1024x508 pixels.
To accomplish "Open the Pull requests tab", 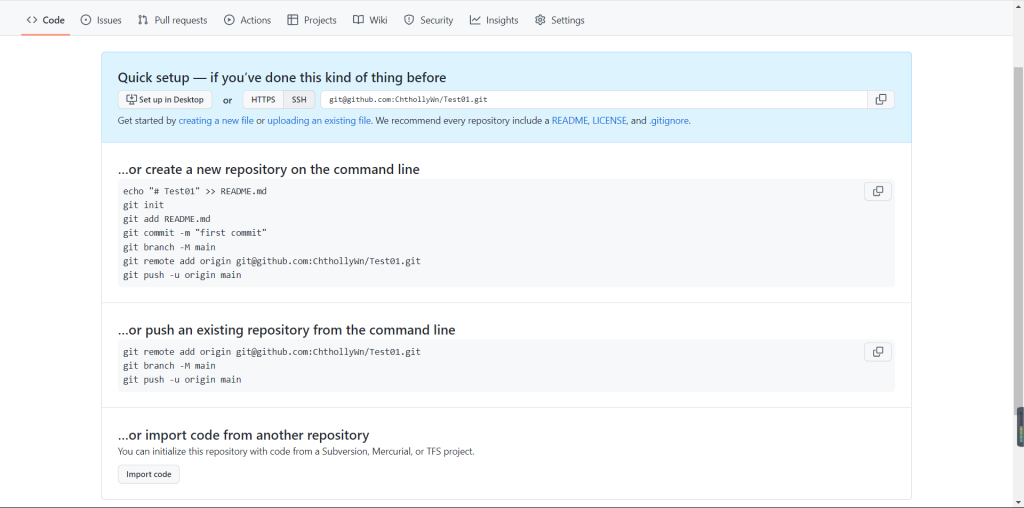I will [173, 20].
